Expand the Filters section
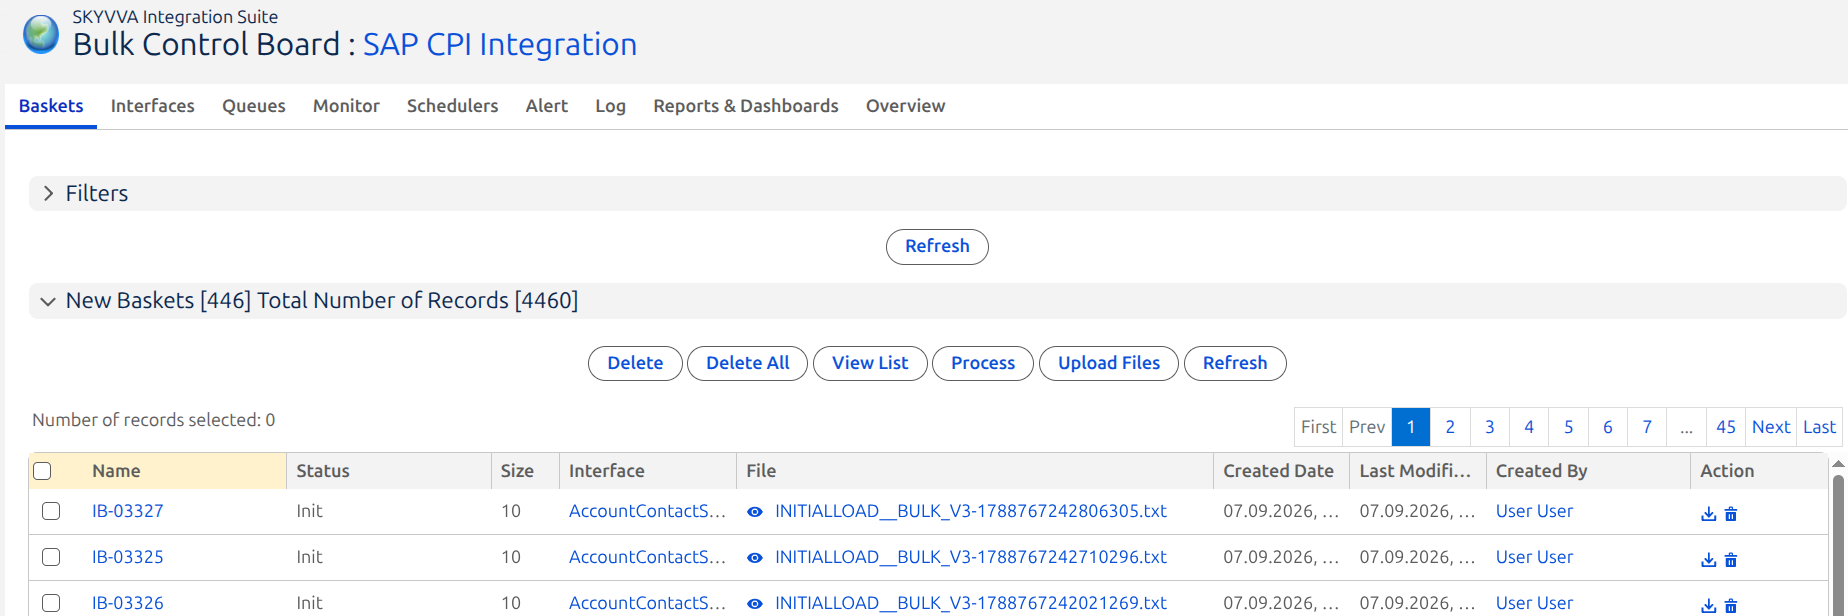 pos(48,193)
